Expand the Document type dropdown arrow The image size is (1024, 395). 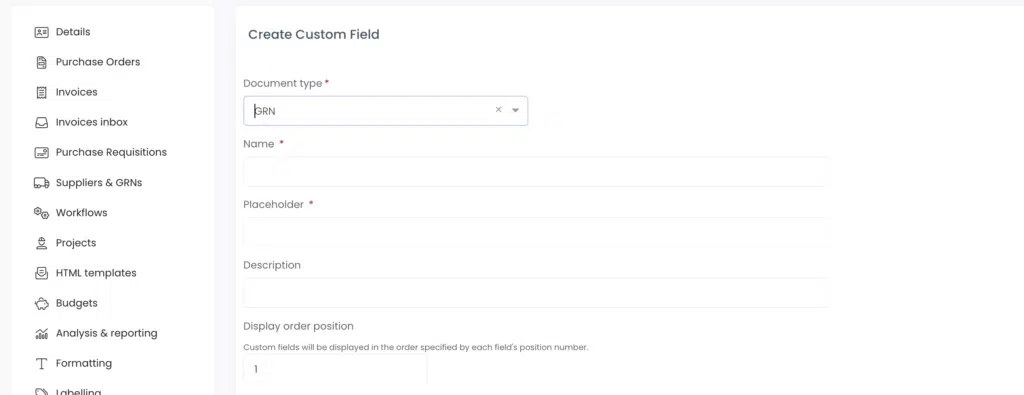[x=515, y=110]
